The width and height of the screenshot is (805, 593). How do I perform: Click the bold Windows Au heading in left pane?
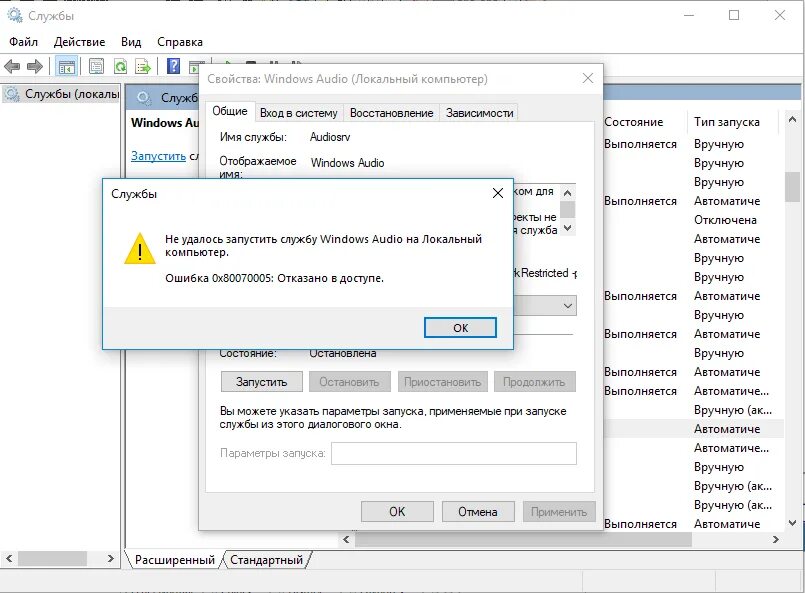pyautogui.click(x=164, y=123)
